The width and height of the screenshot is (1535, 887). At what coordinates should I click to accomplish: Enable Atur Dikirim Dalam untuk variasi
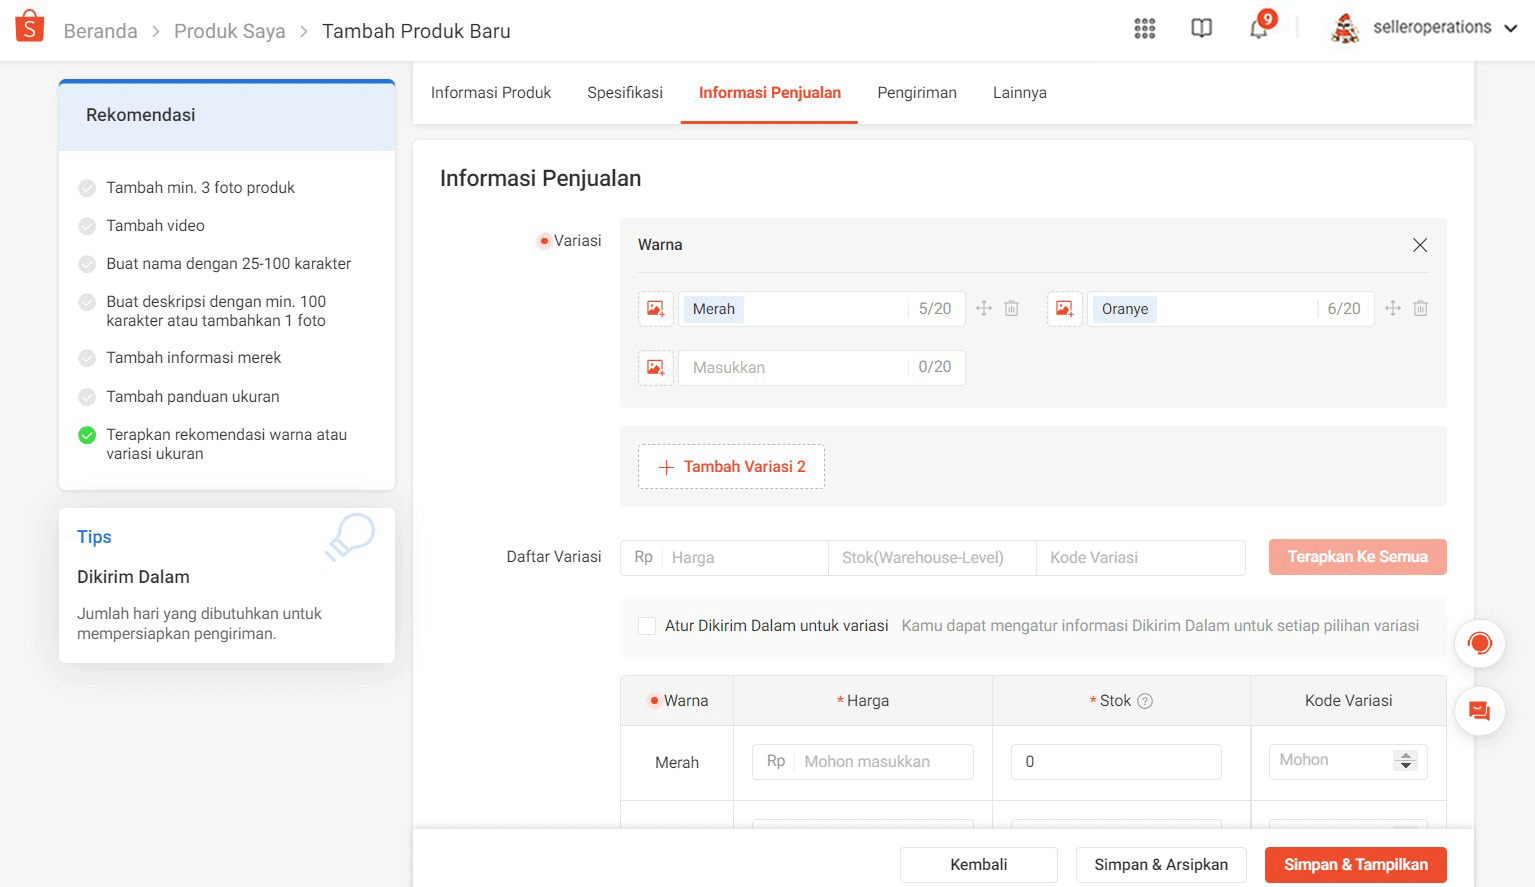(647, 625)
